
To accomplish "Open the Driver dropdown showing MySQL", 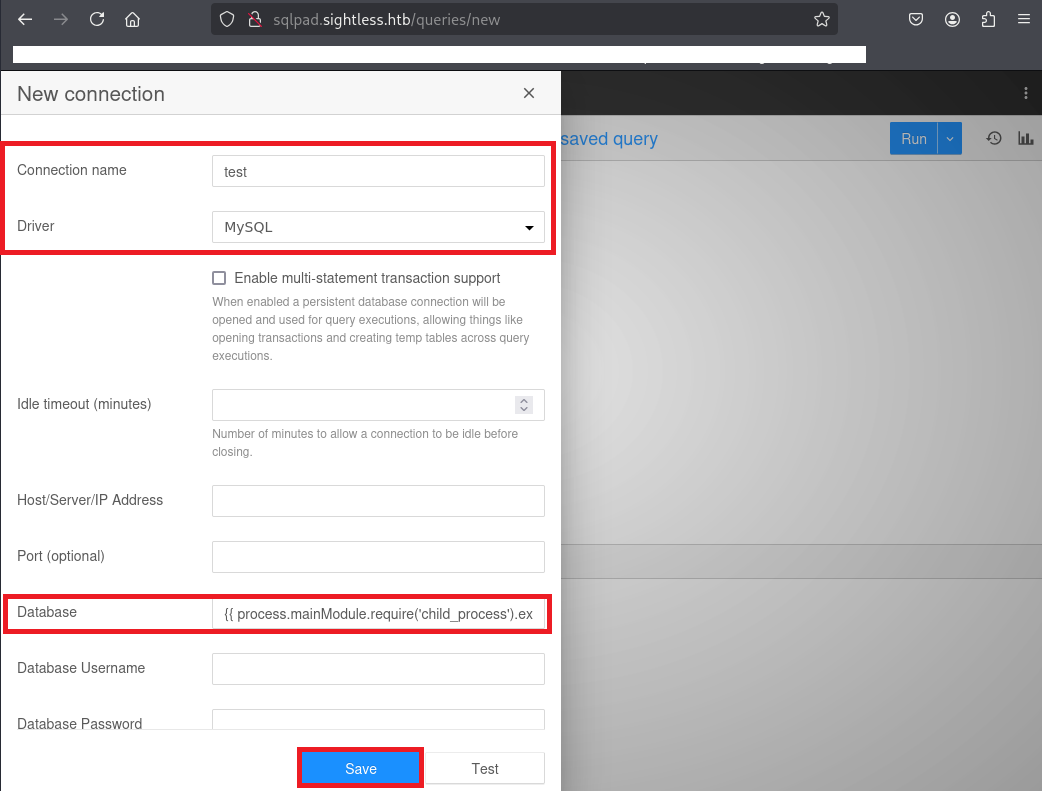I will click(x=378, y=227).
